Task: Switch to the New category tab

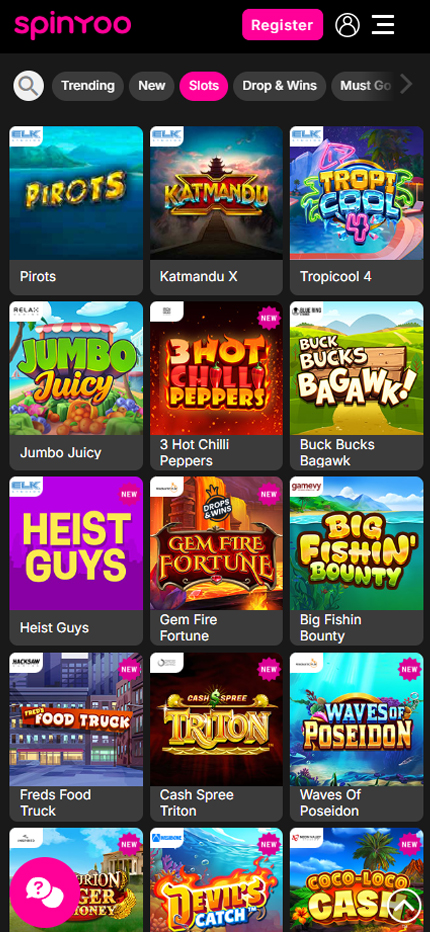Action: point(152,86)
